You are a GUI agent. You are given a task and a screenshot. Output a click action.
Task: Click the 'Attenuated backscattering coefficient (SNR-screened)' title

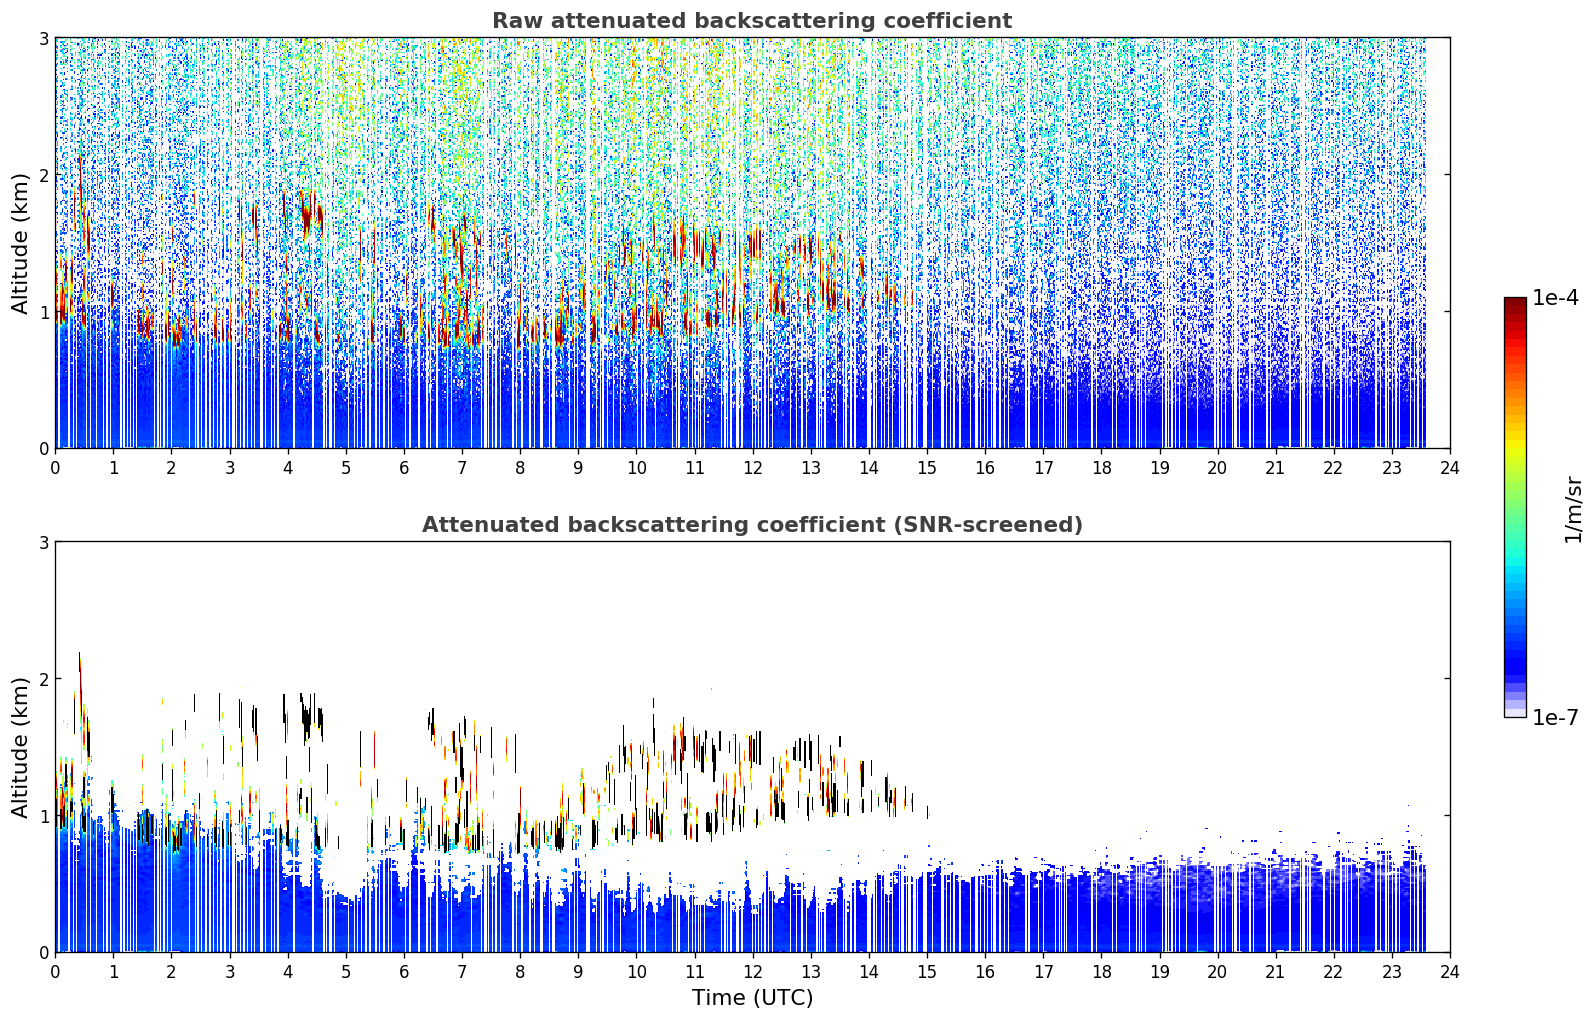click(752, 525)
